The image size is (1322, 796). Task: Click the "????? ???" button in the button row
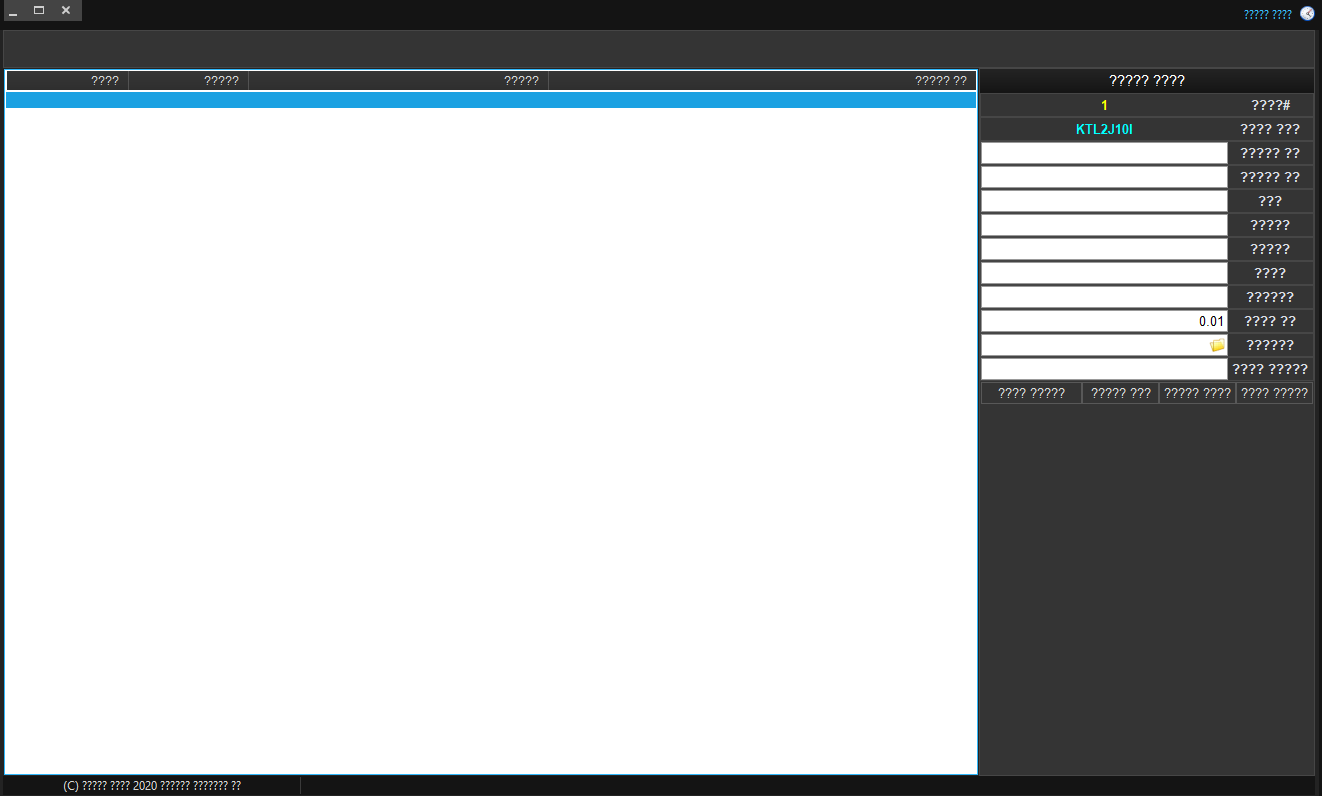pyautogui.click(x=1121, y=393)
